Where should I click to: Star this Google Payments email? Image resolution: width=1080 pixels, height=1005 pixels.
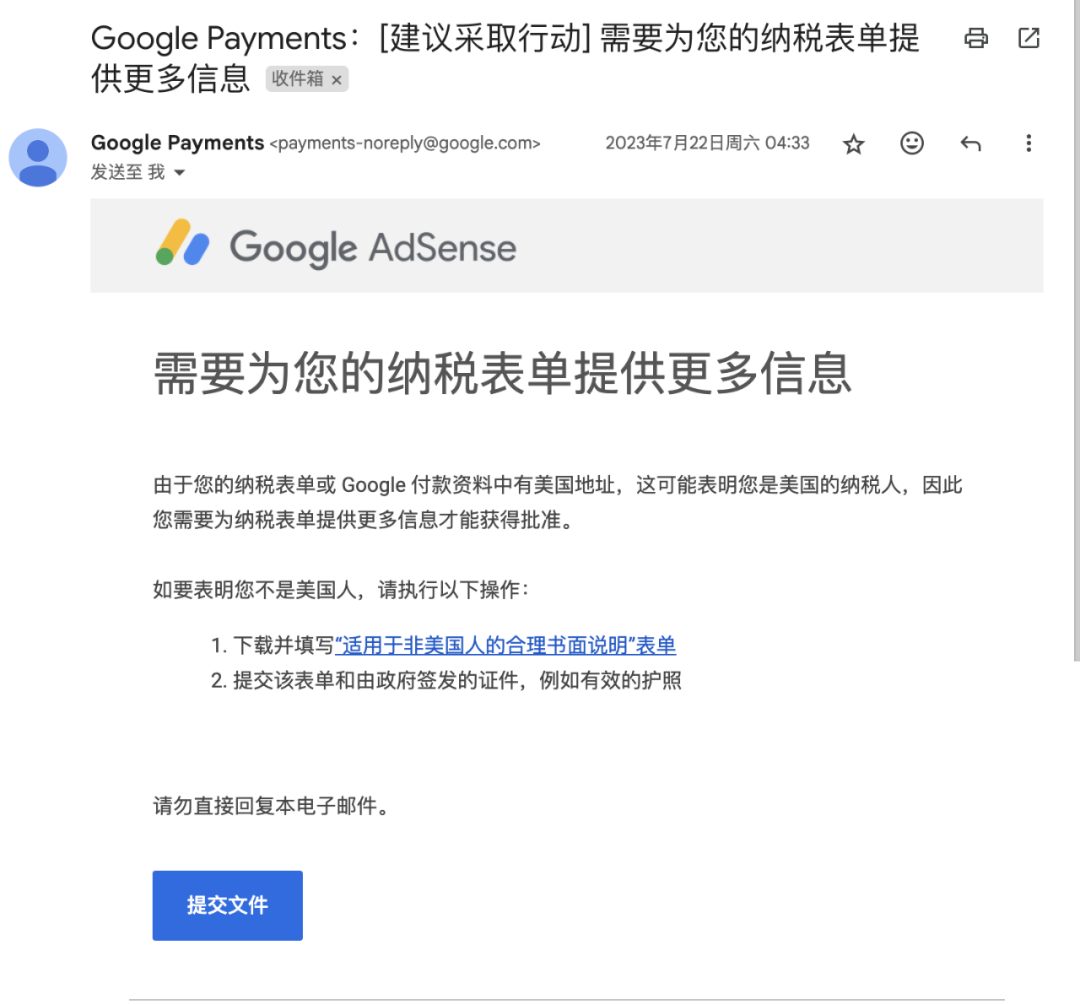(x=853, y=144)
